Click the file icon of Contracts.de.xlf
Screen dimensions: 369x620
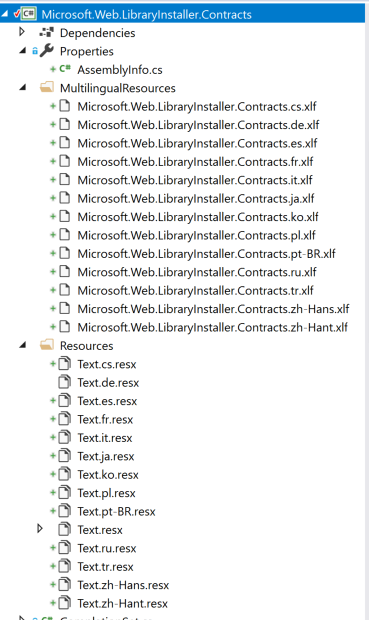coord(64,125)
